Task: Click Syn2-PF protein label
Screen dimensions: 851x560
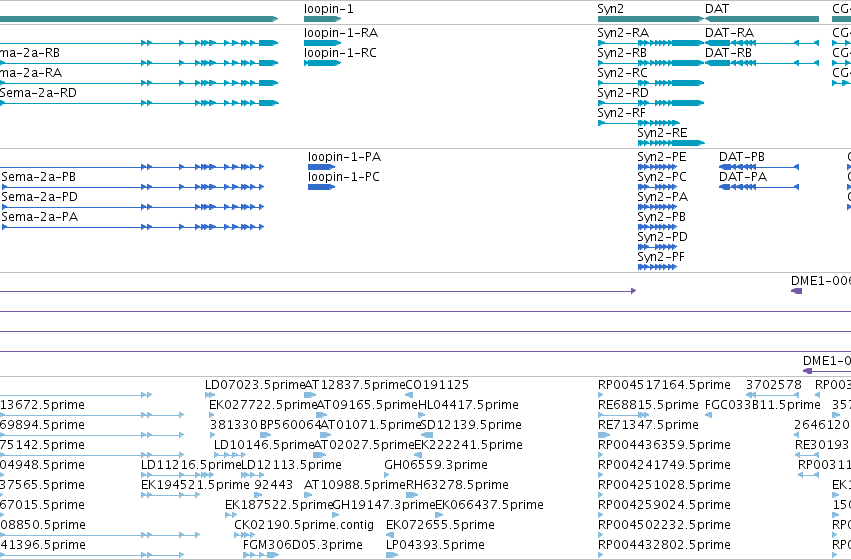Action: [661, 257]
